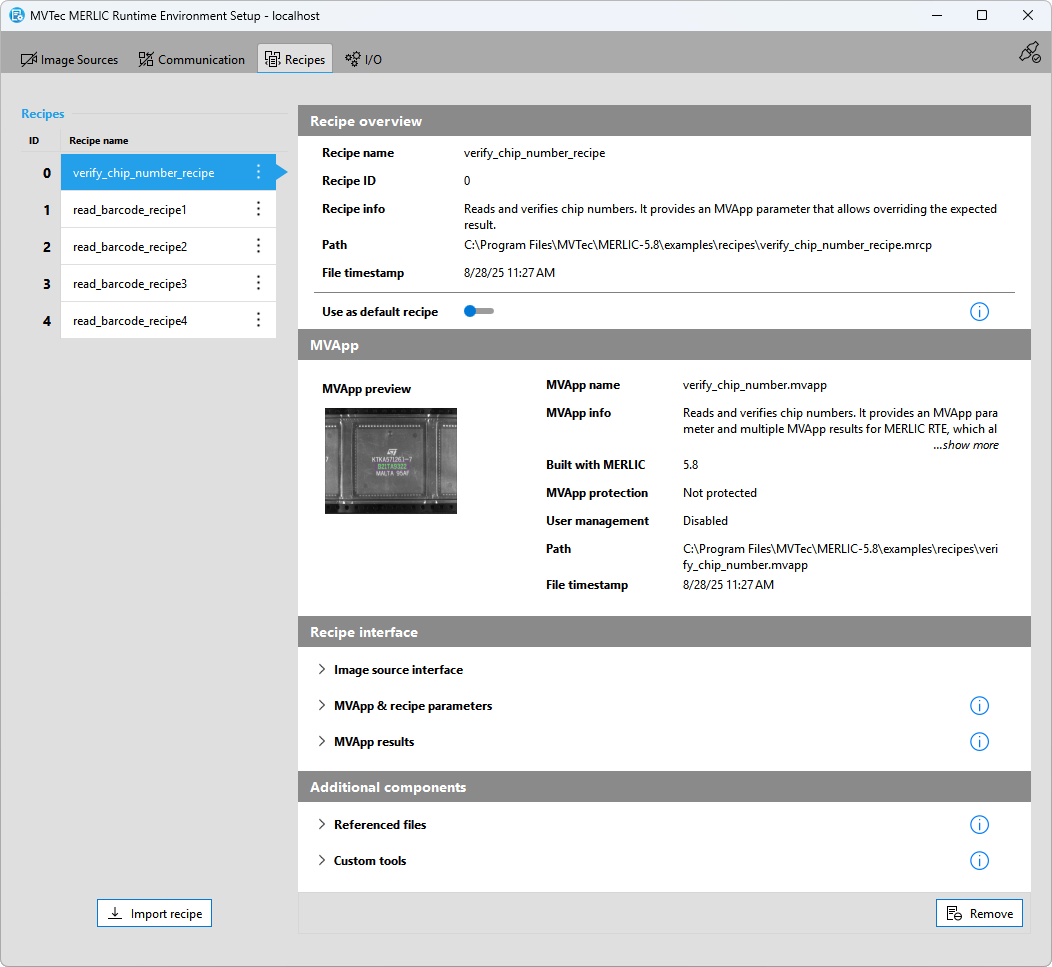The image size is (1052, 967).
Task: Open three-dot menu for read_barcode_recipe1
Action: pos(258,209)
